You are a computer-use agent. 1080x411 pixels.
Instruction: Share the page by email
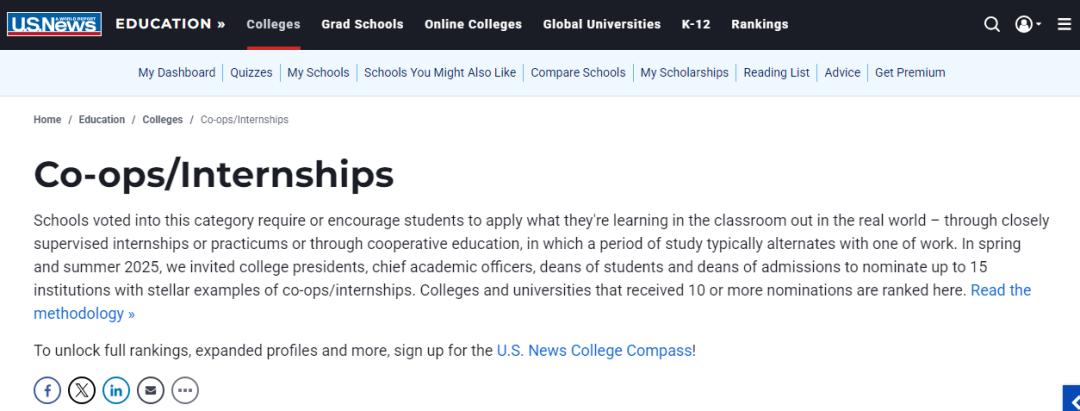150,390
